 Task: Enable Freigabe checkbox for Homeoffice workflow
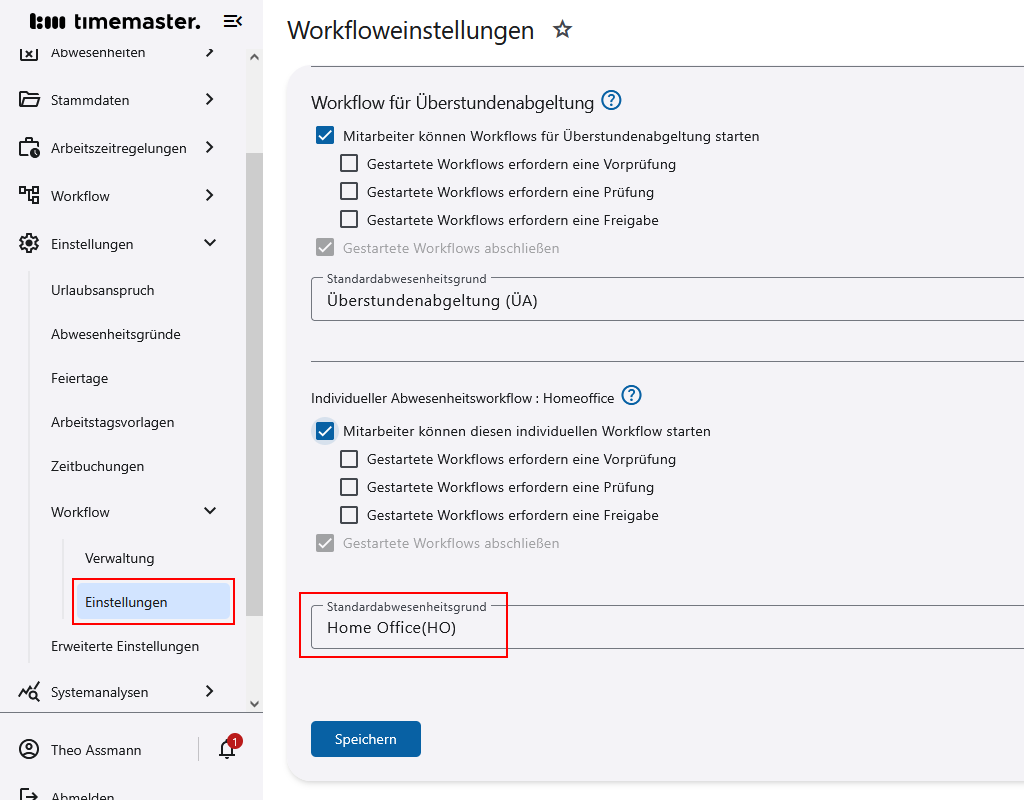click(x=349, y=516)
